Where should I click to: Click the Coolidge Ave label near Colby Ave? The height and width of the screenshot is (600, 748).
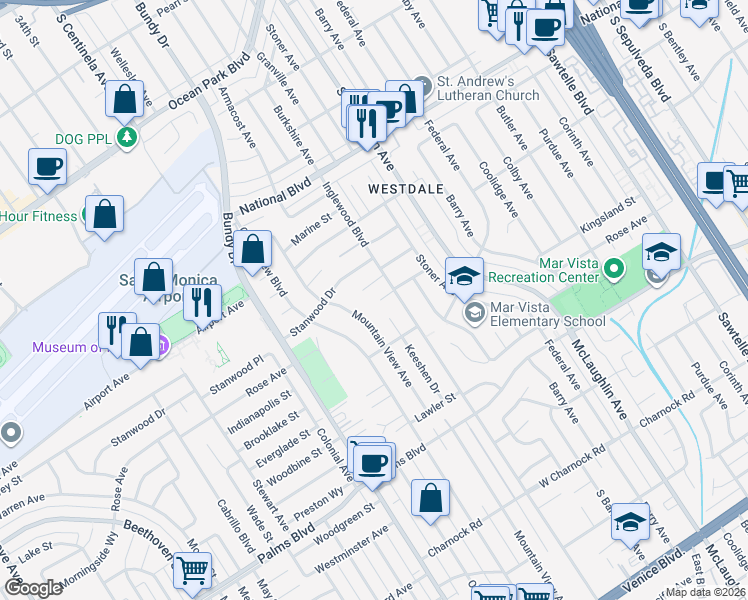click(499, 190)
